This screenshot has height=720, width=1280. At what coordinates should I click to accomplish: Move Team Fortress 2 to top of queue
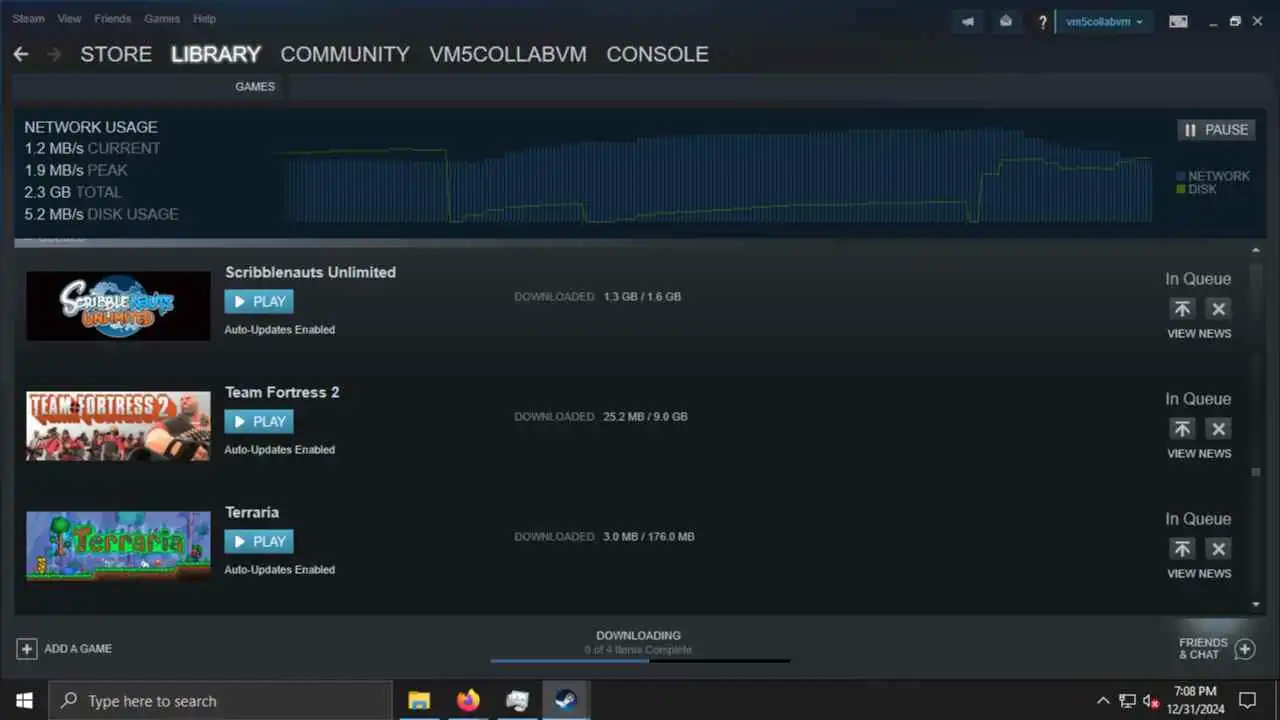click(1182, 428)
